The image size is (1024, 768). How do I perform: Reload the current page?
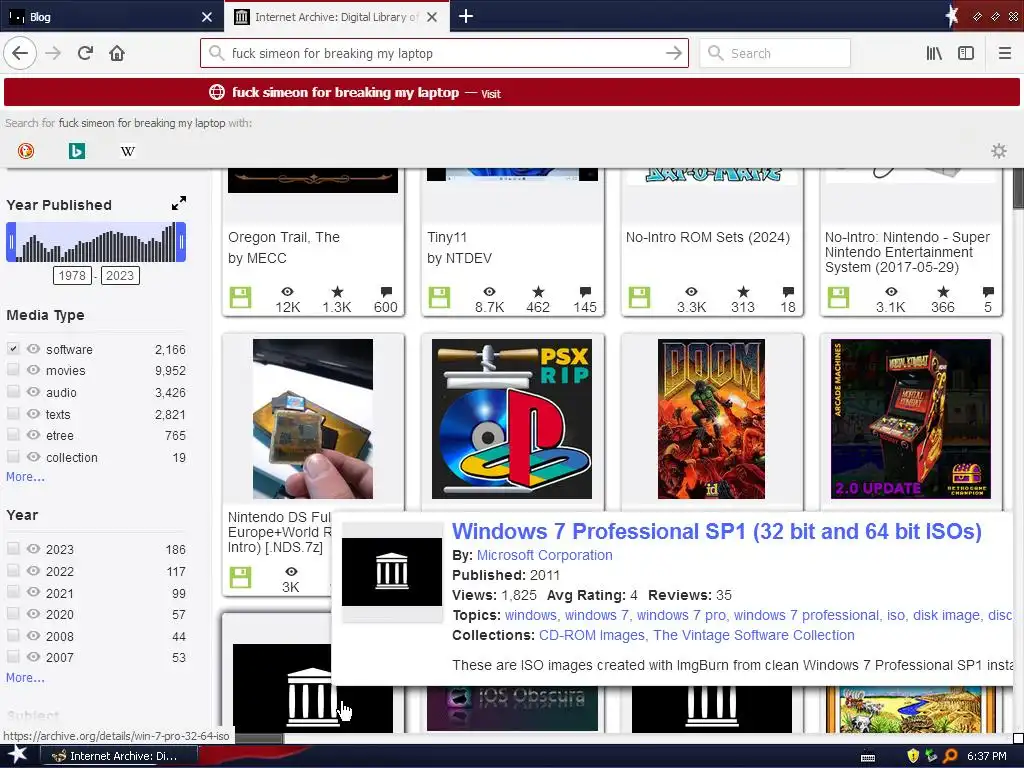(x=85, y=53)
